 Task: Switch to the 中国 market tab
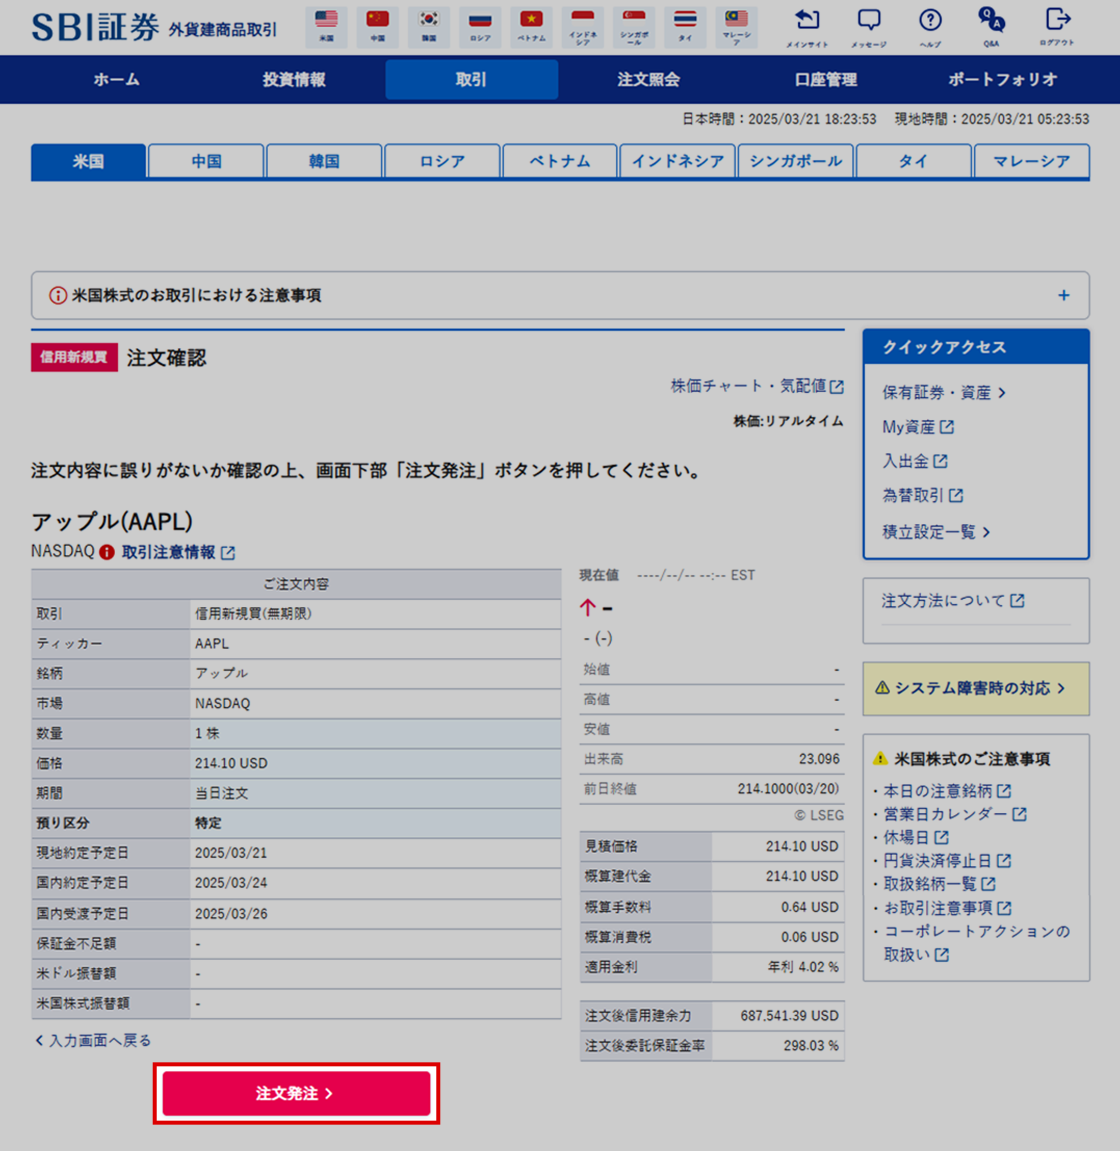(x=206, y=161)
